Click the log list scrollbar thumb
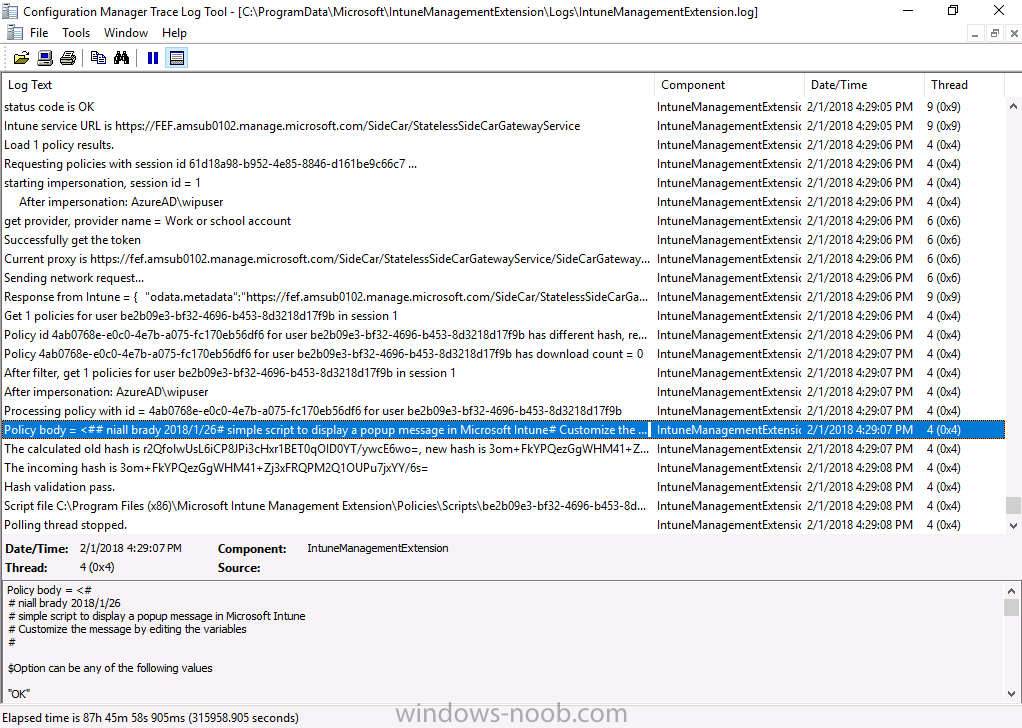Viewport: 1022px width, 728px height. click(x=1013, y=505)
